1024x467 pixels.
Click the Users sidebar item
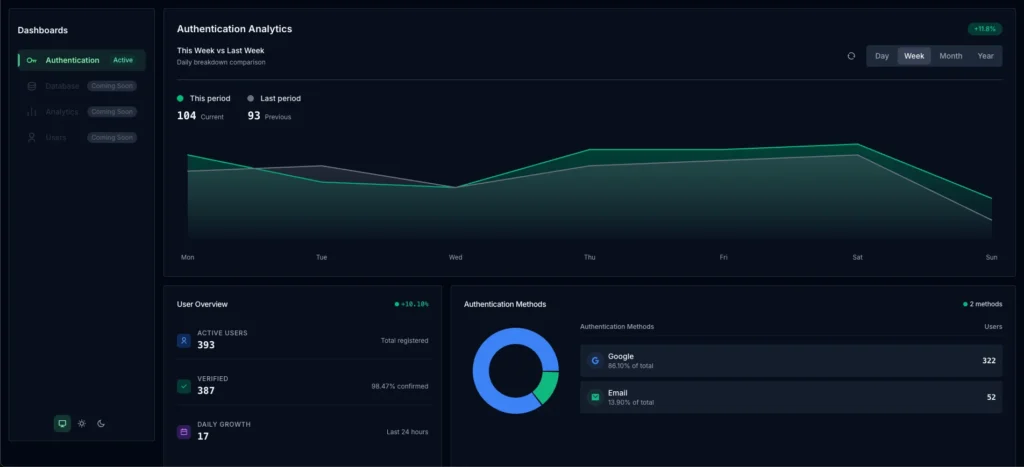point(82,138)
